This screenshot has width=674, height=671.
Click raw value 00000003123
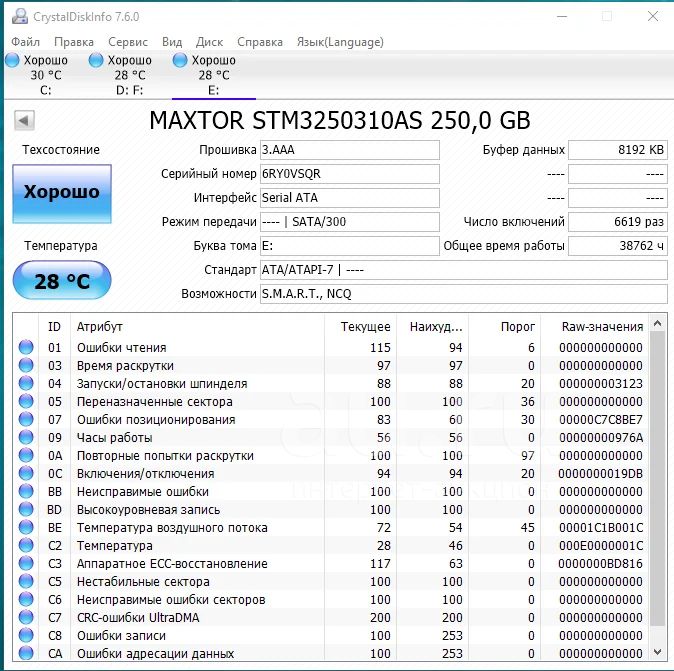600,383
